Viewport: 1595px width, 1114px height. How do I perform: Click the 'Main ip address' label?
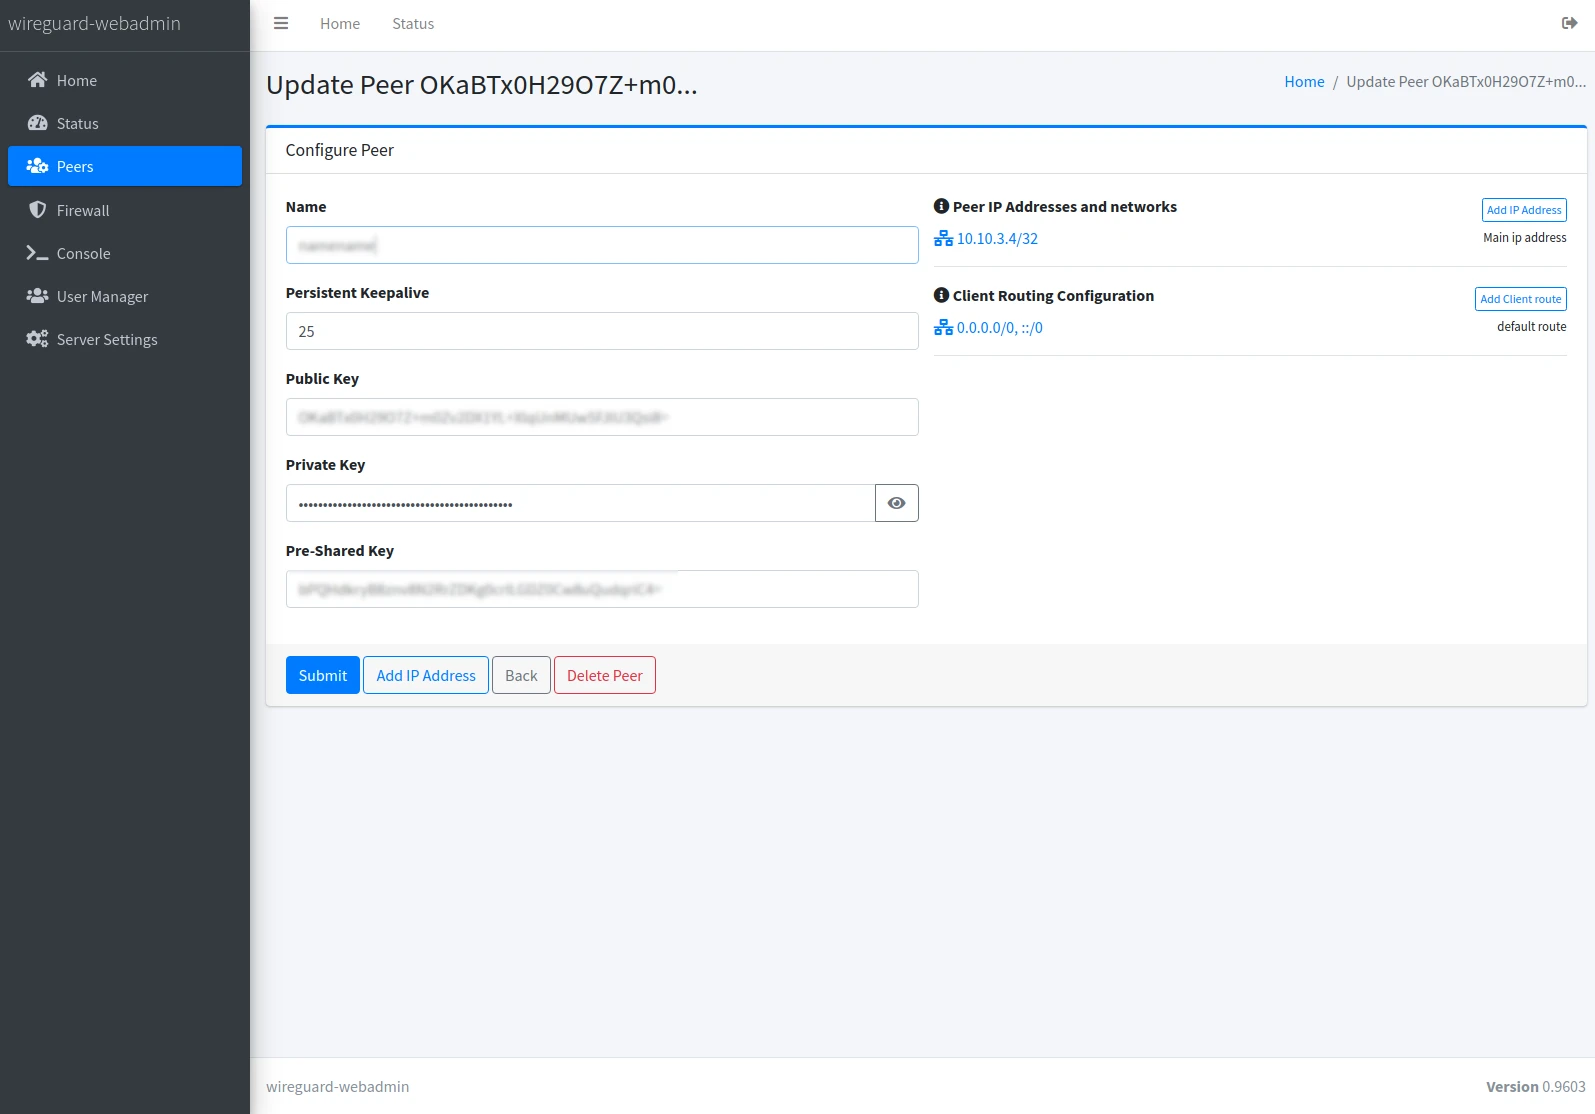click(1524, 237)
